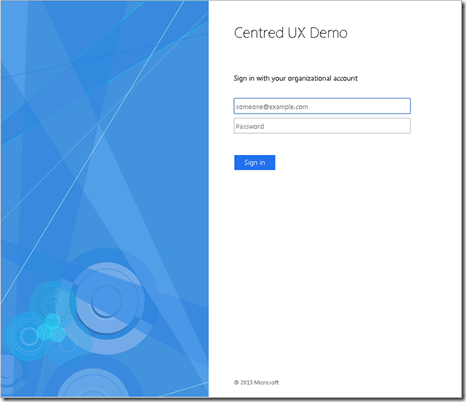
Task: Click the Centred UX Demo heading
Action: (x=291, y=33)
